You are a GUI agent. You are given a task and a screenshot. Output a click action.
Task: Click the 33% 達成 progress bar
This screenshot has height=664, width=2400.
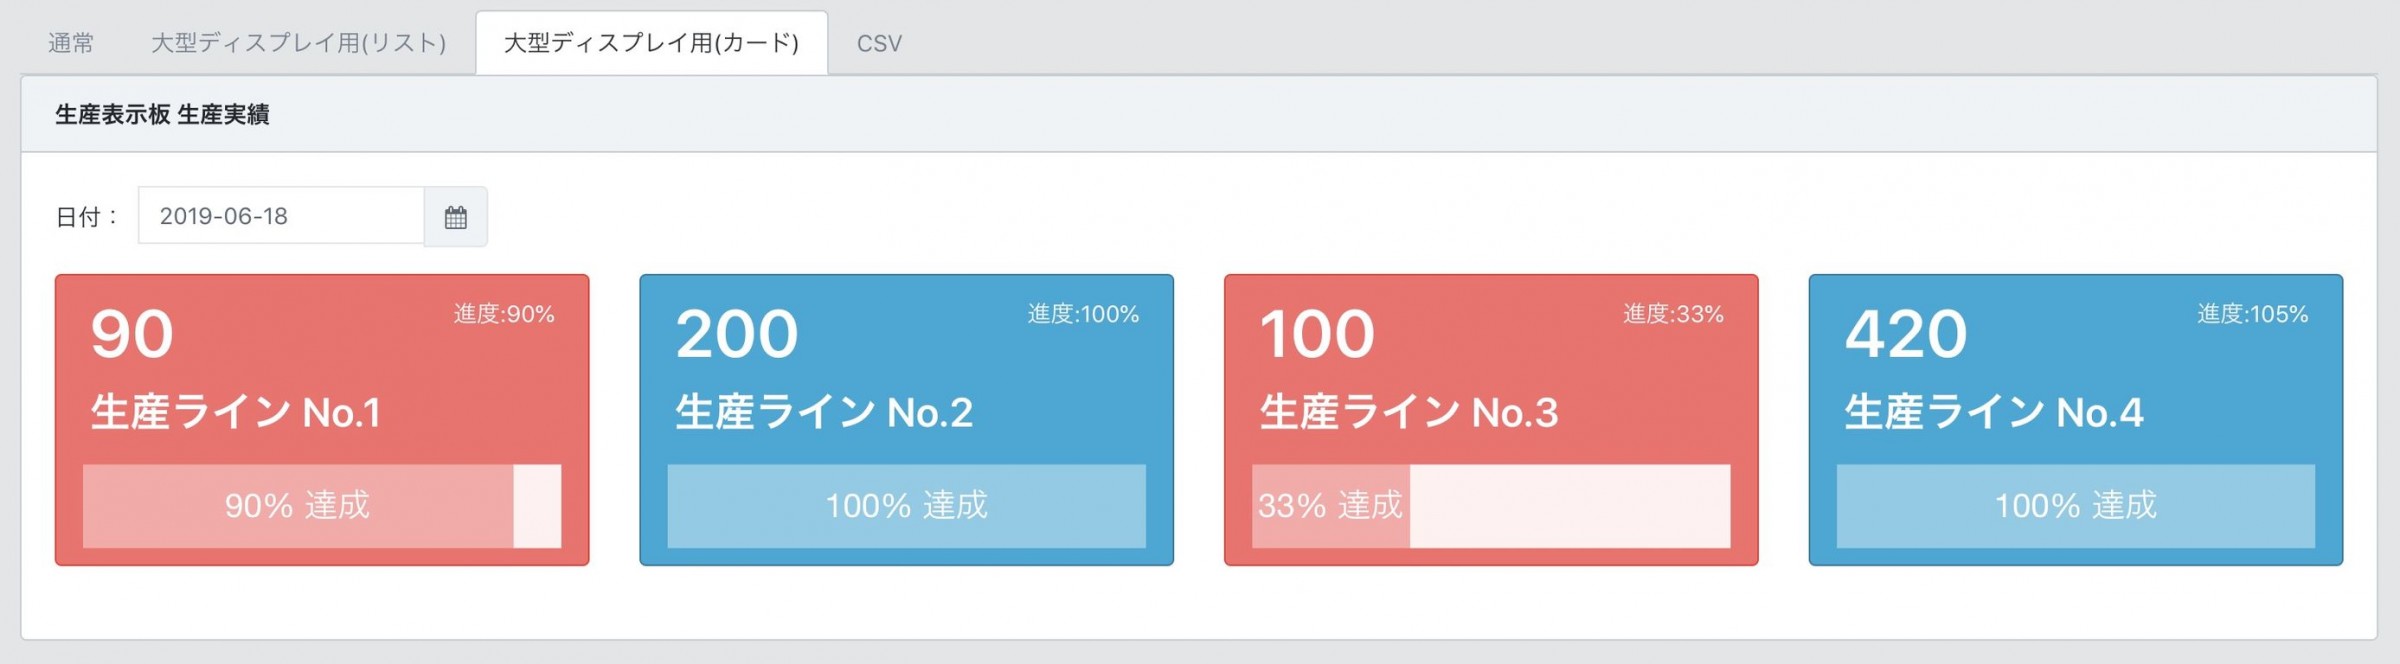(x=1491, y=506)
